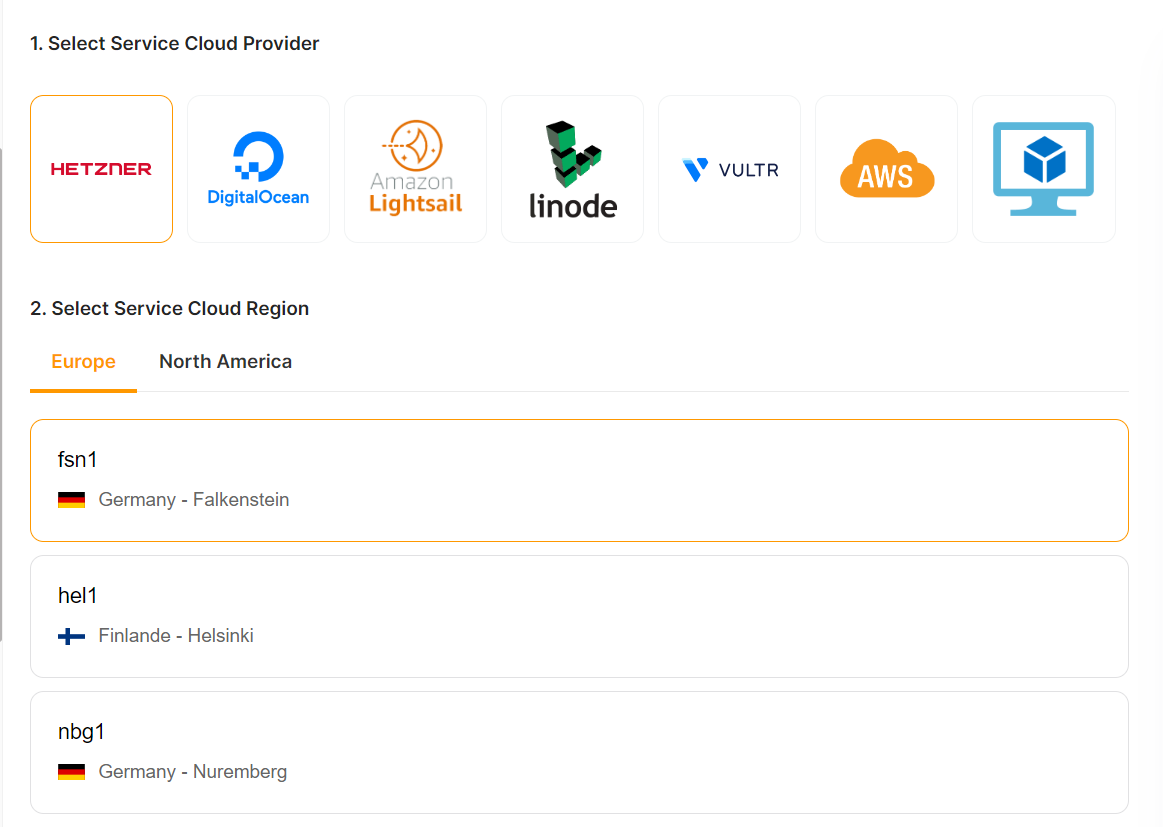
Task: Open the North America region tab
Action: (225, 362)
